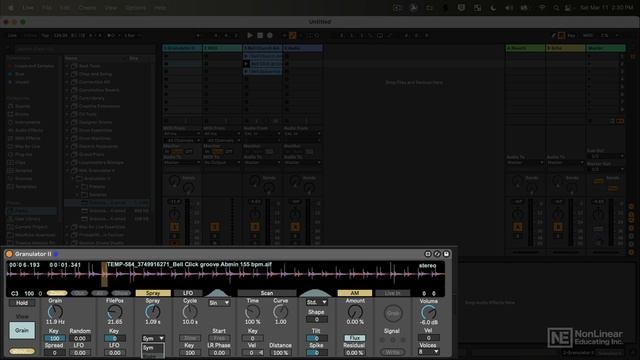Switch to the Live In tab
Image resolution: width=640 pixels, height=360 pixels.
tap(393, 293)
